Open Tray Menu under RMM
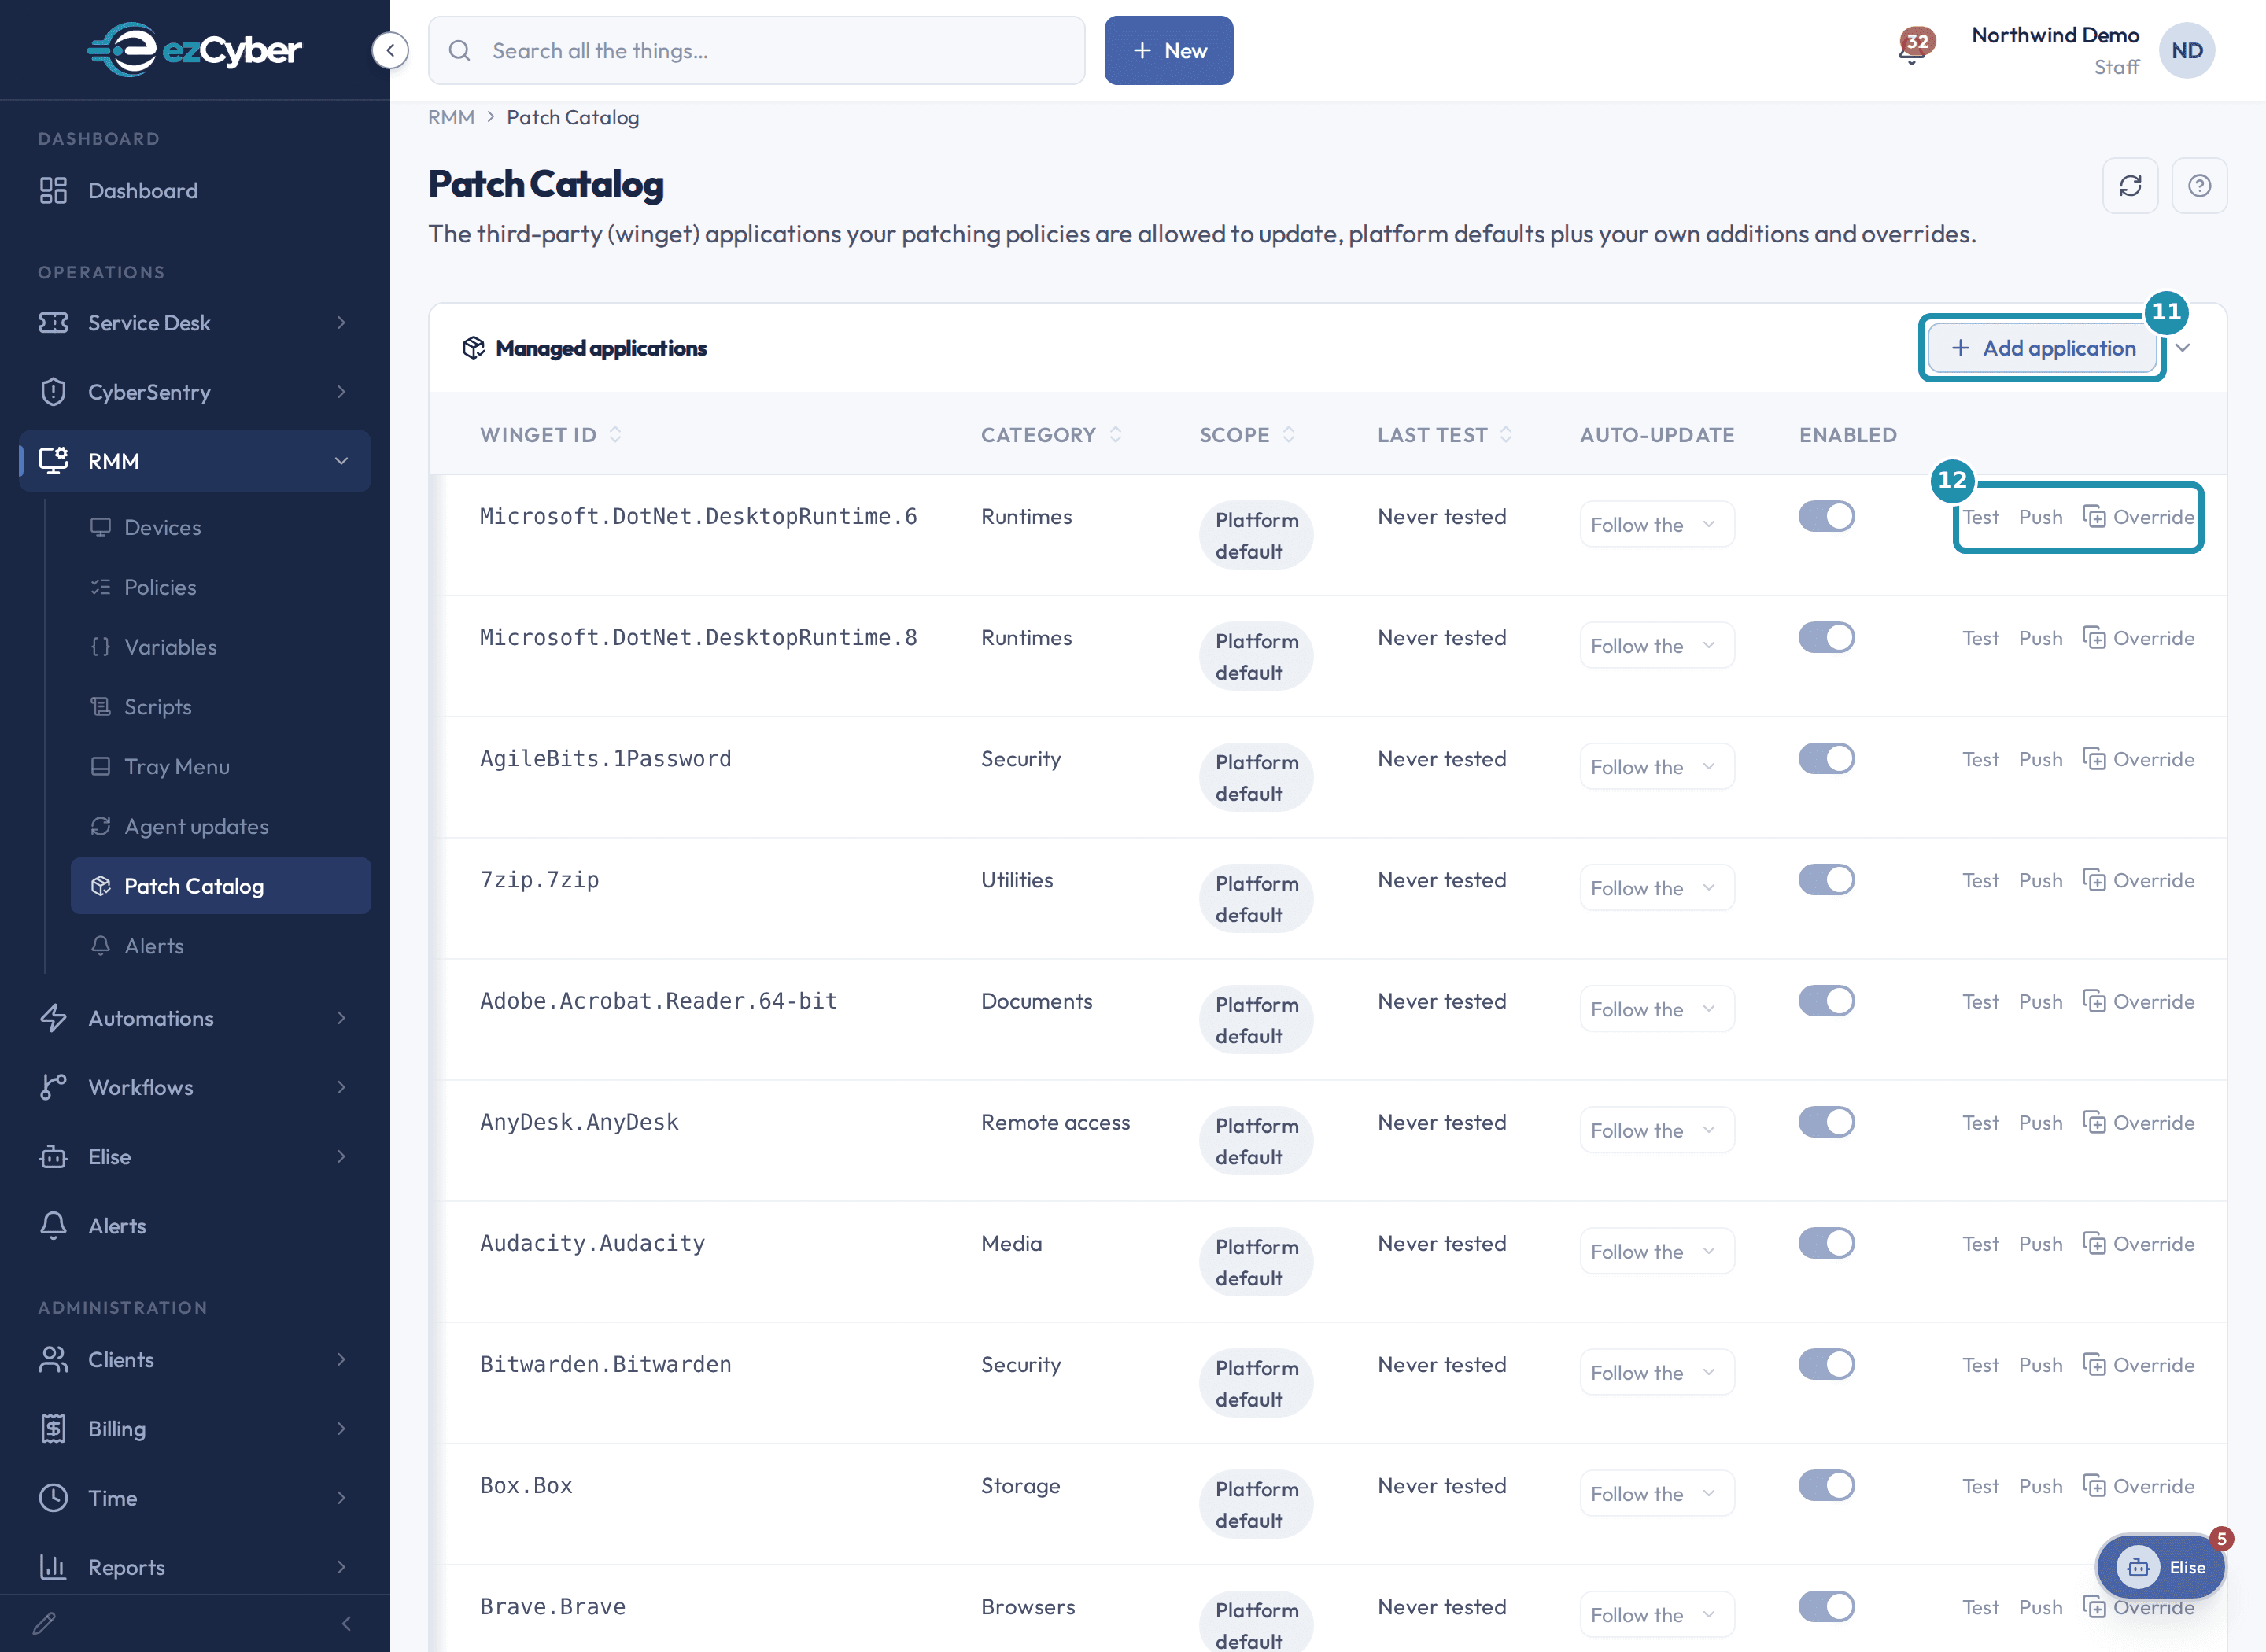 (220, 766)
